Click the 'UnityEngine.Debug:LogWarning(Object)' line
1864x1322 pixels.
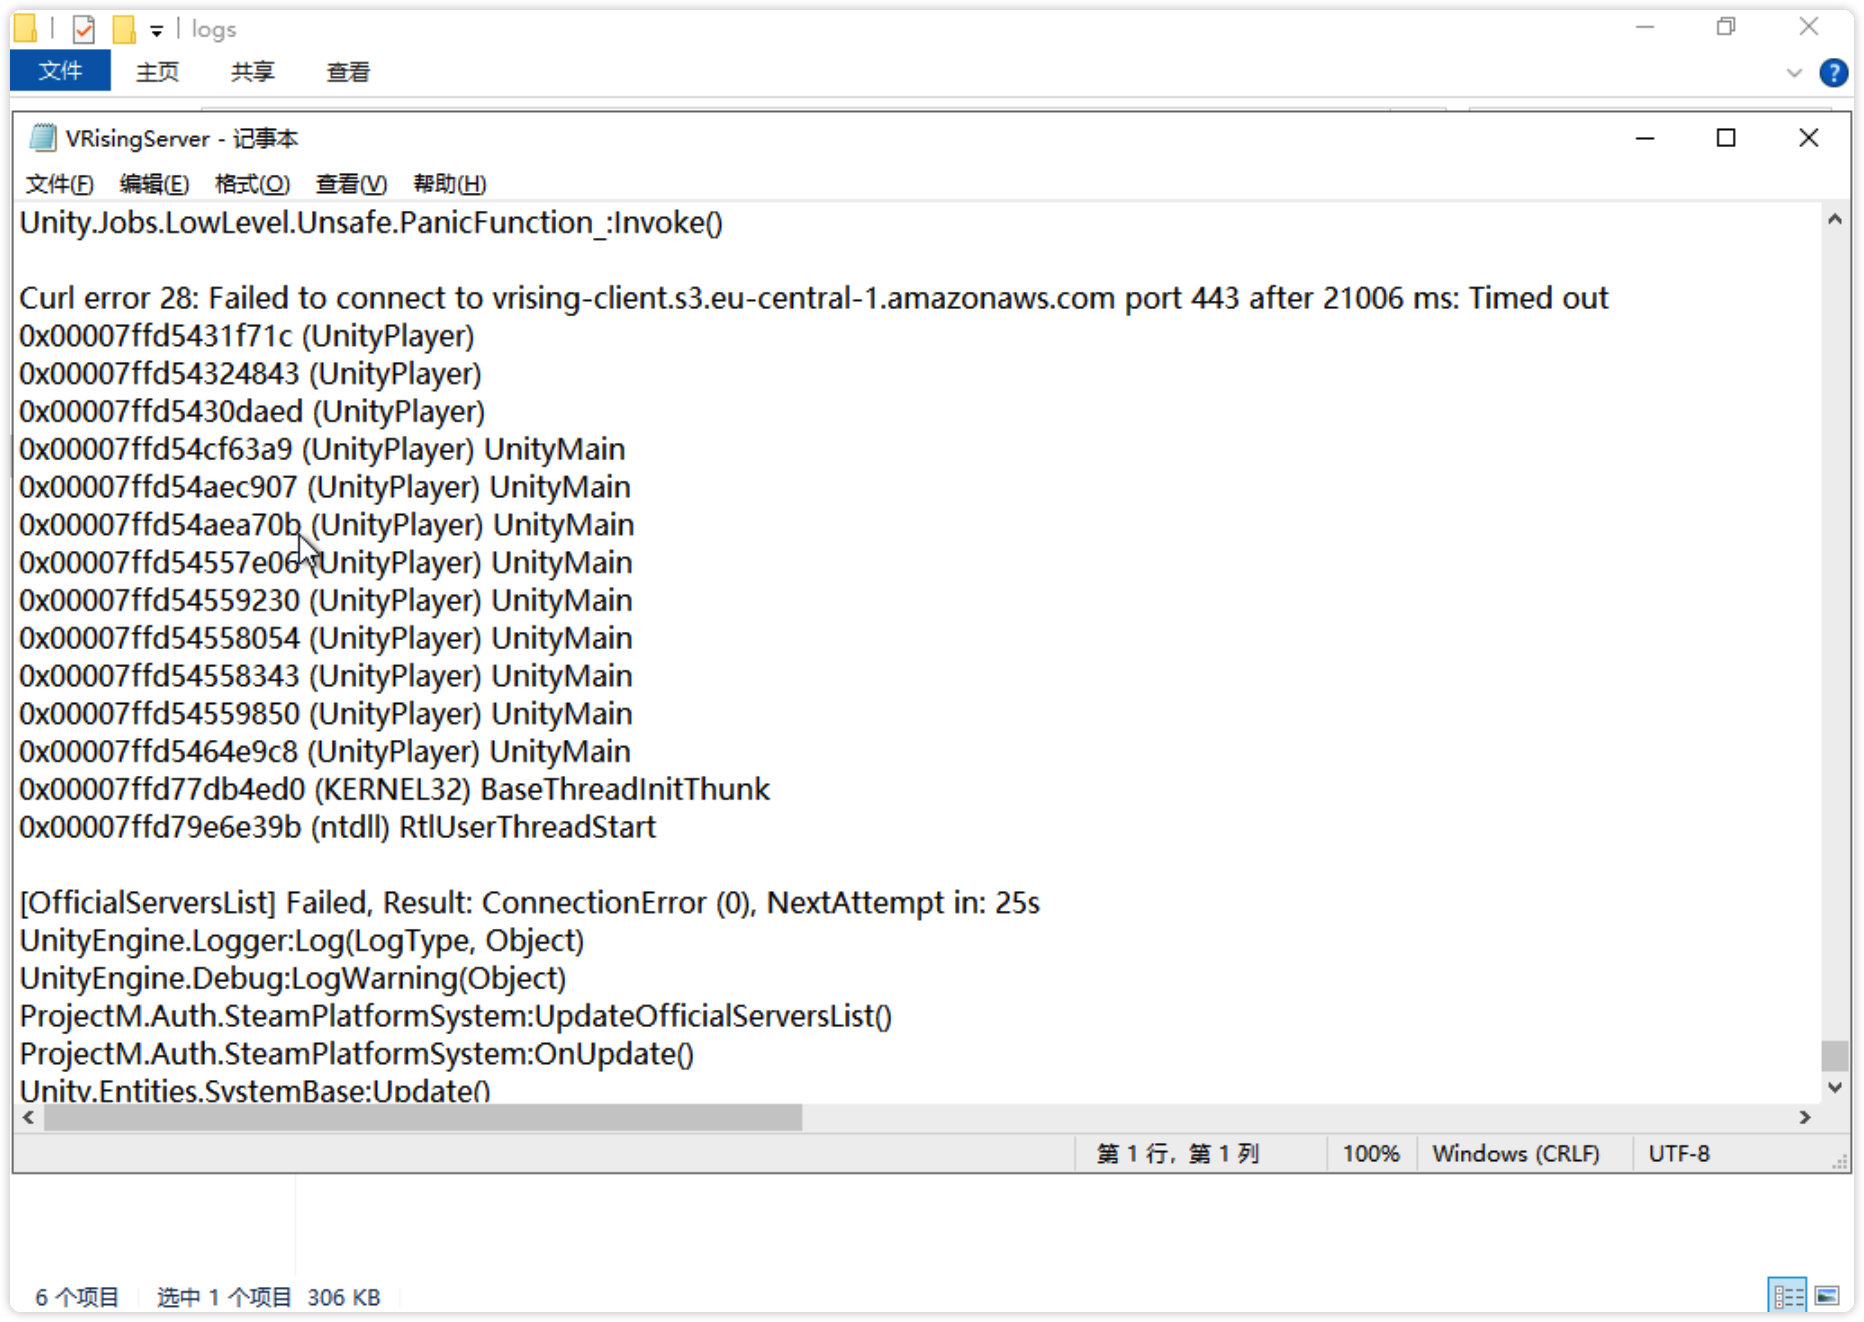293,979
